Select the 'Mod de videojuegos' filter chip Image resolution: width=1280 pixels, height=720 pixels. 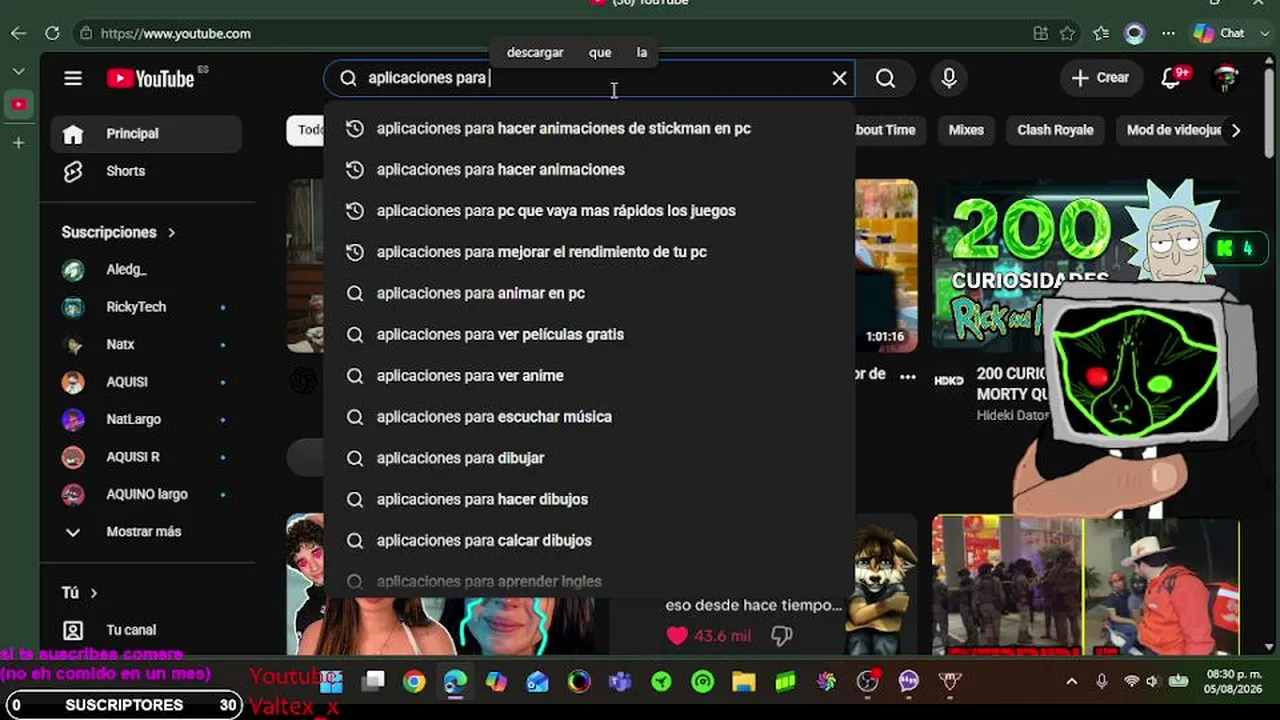tap(1174, 130)
